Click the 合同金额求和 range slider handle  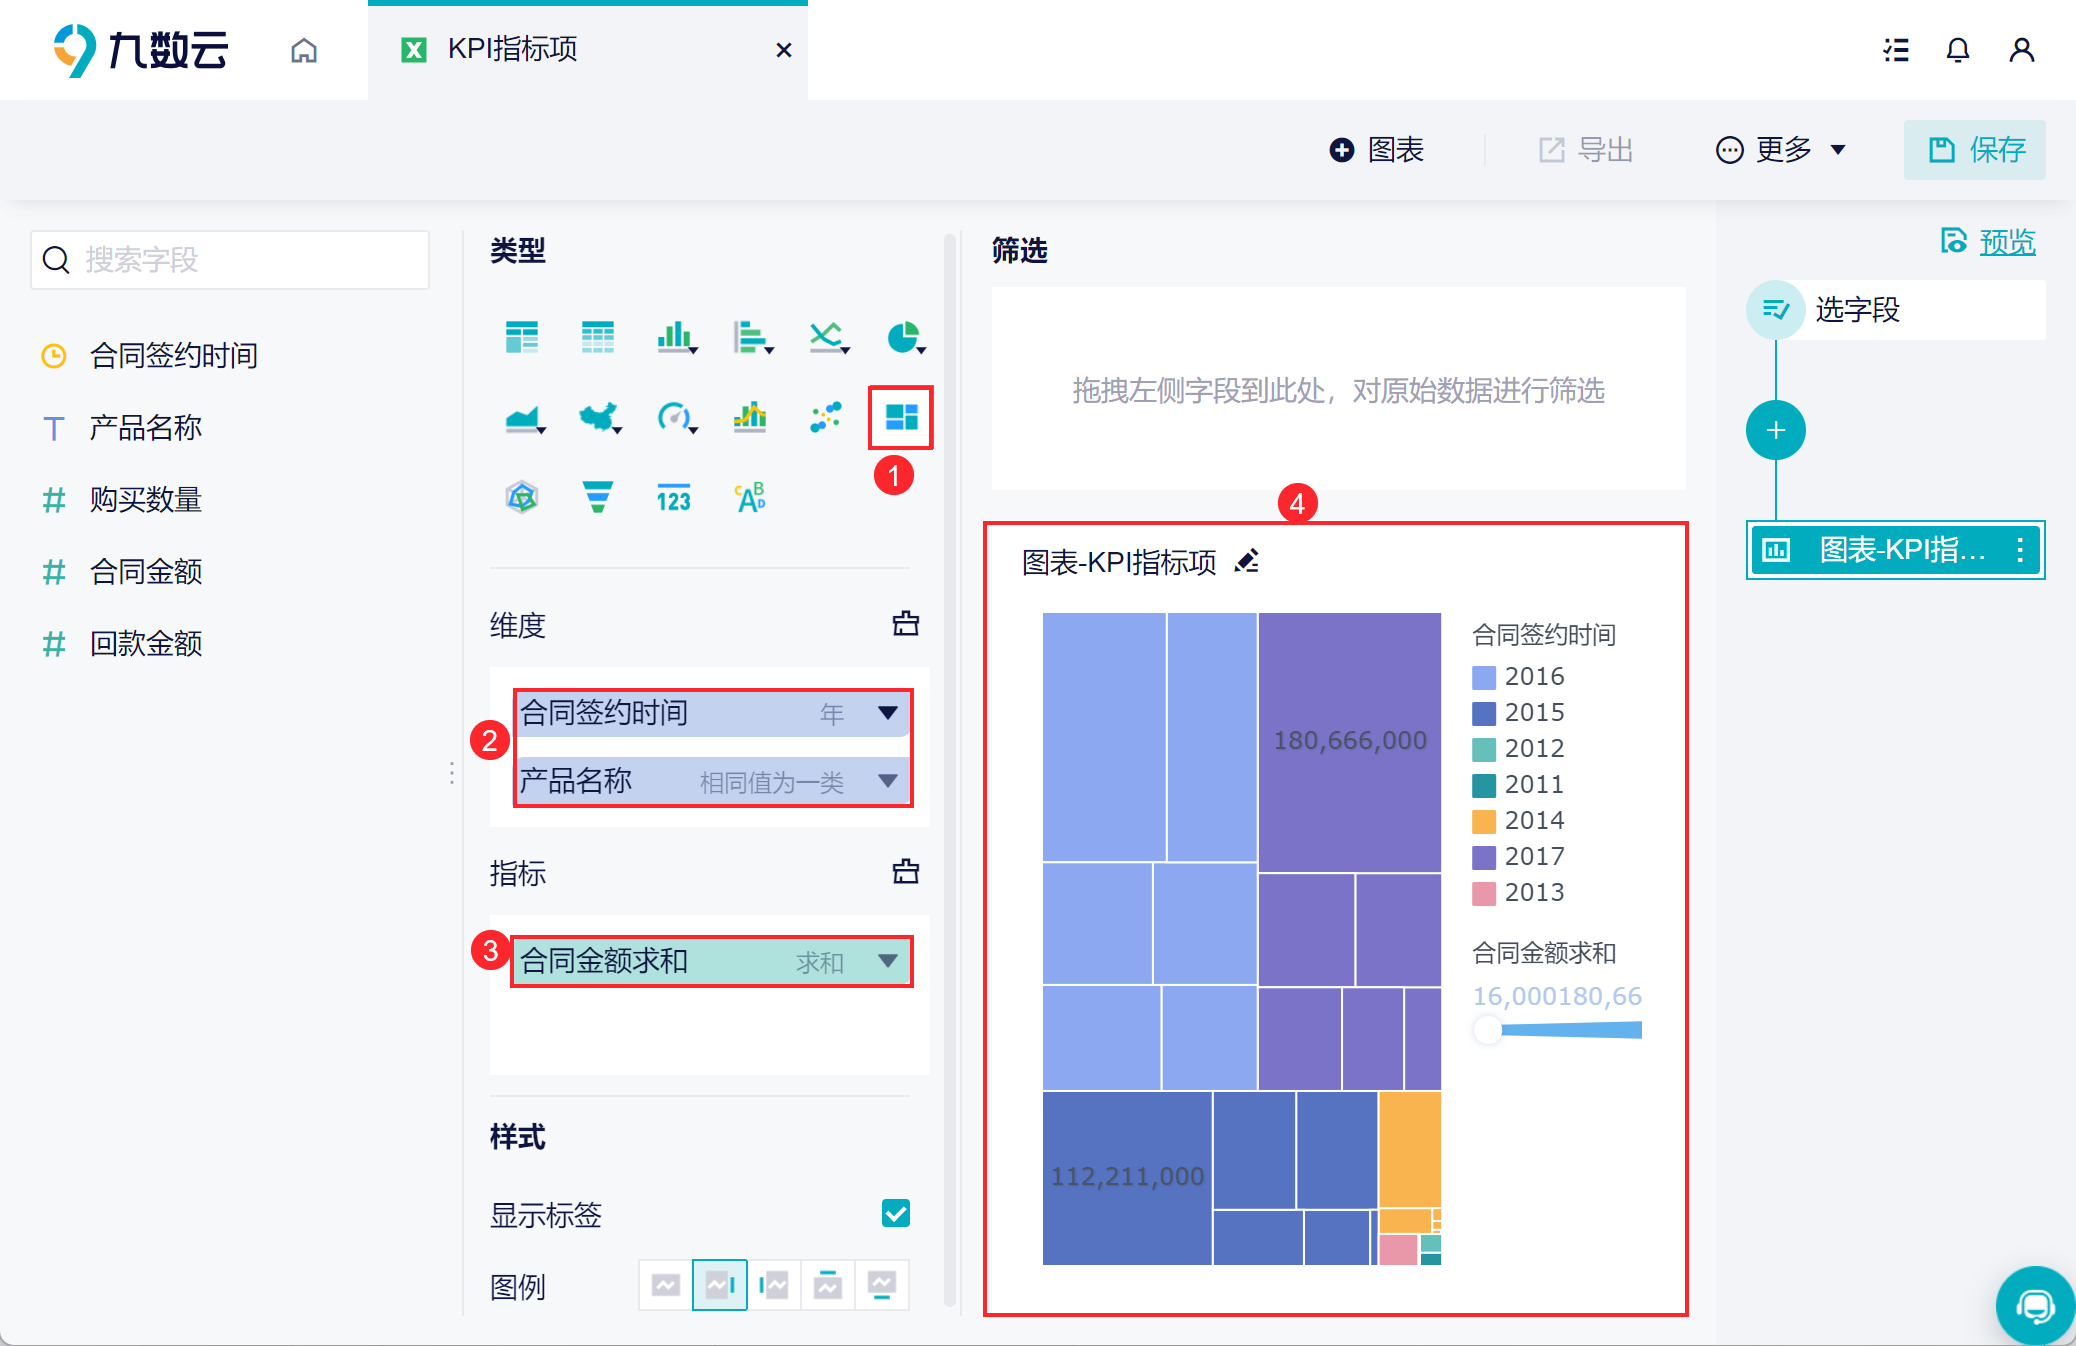point(1488,1030)
